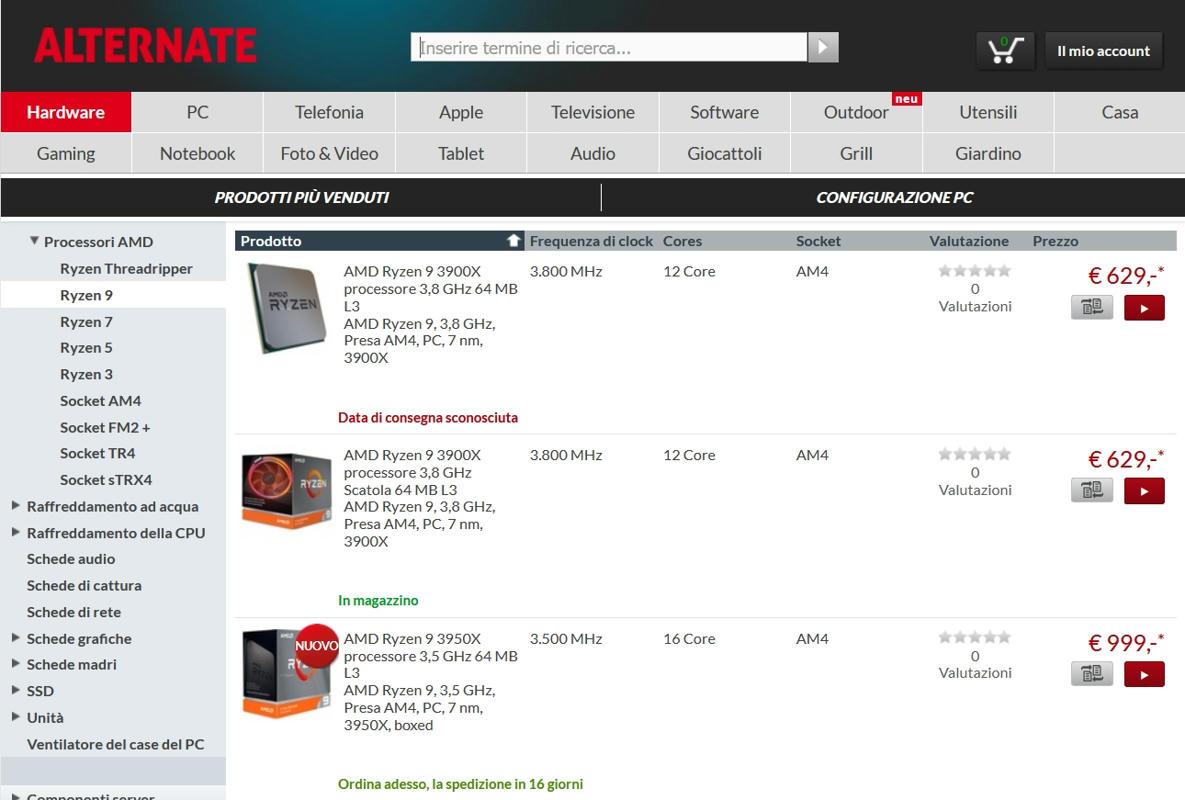Viewport: 1185px width, 800px height.
Task: Select Ryzen 7 in the sidebar
Action: pyautogui.click(x=86, y=322)
